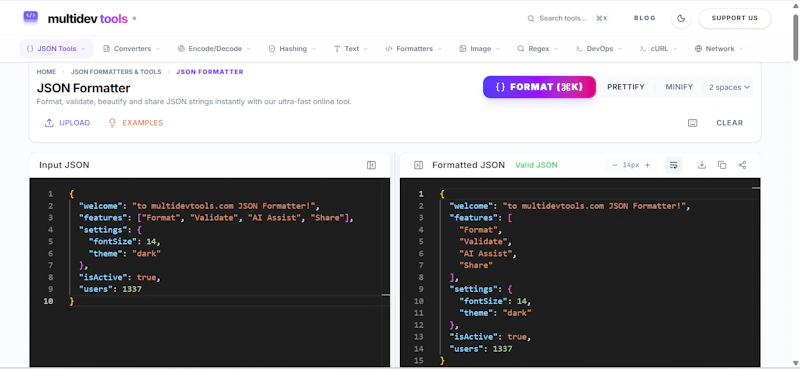Open the 2 spaces indentation dropdown
This screenshot has width=800, height=369.
(x=729, y=87)
